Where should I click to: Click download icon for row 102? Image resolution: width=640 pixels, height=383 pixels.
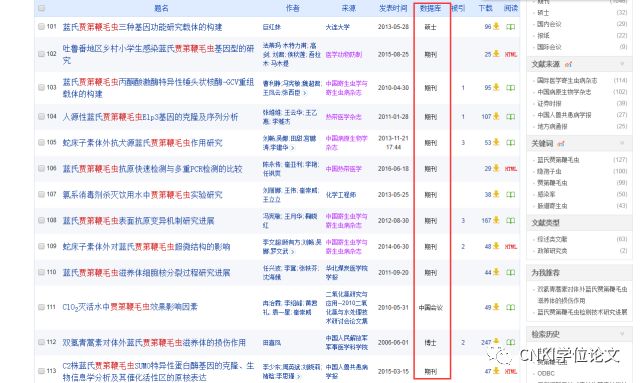pos(496,54)
